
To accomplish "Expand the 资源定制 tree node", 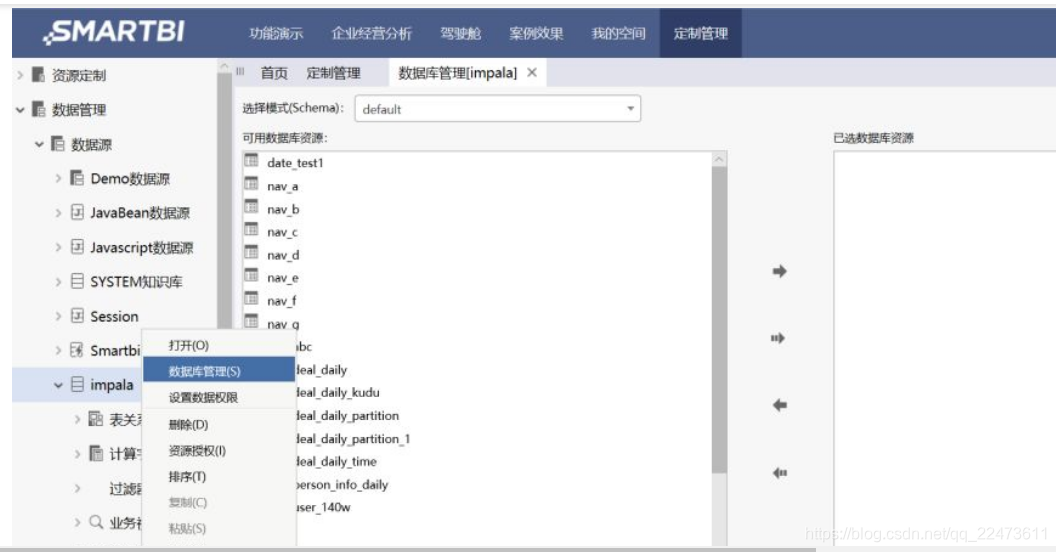I will (x=20, y=75).
